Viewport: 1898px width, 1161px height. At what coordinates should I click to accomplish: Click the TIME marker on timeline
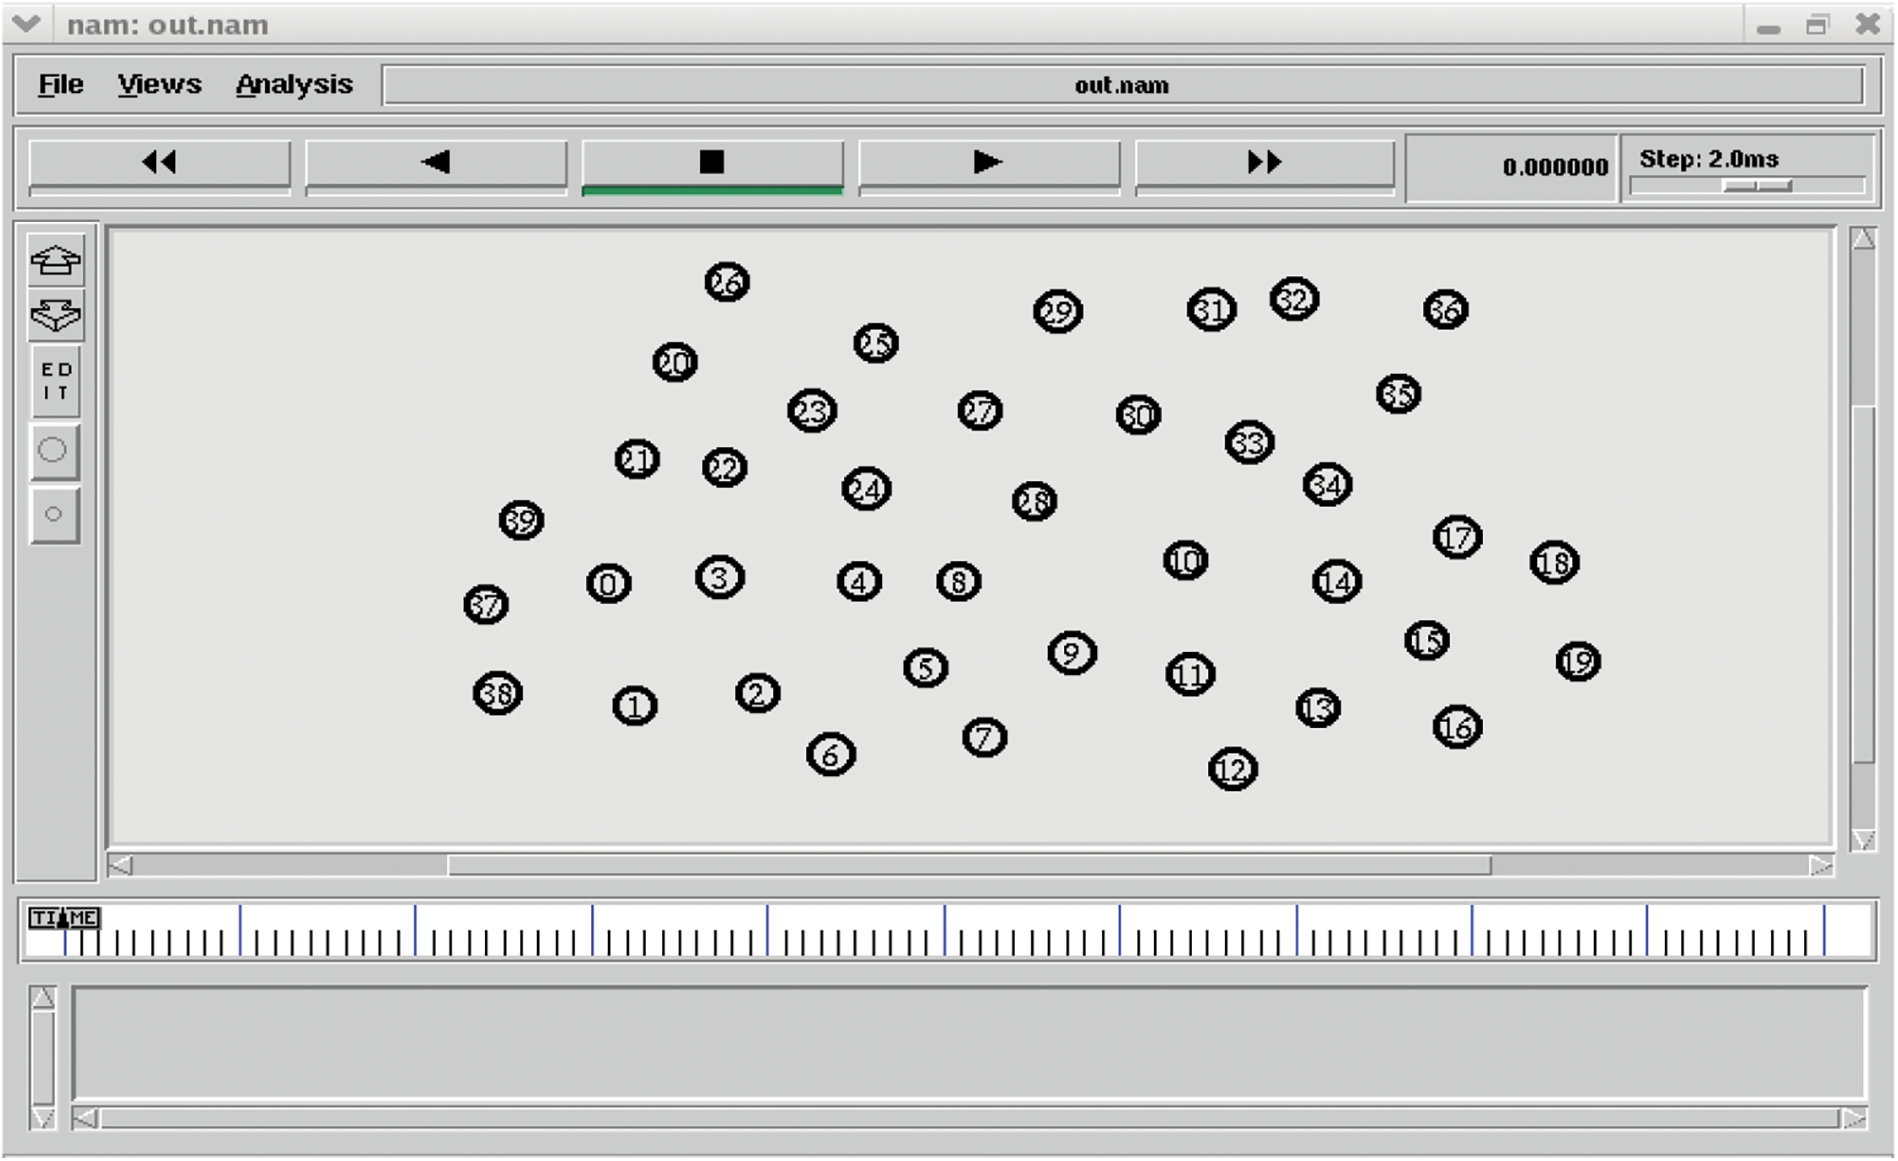(x=64, y=918)
